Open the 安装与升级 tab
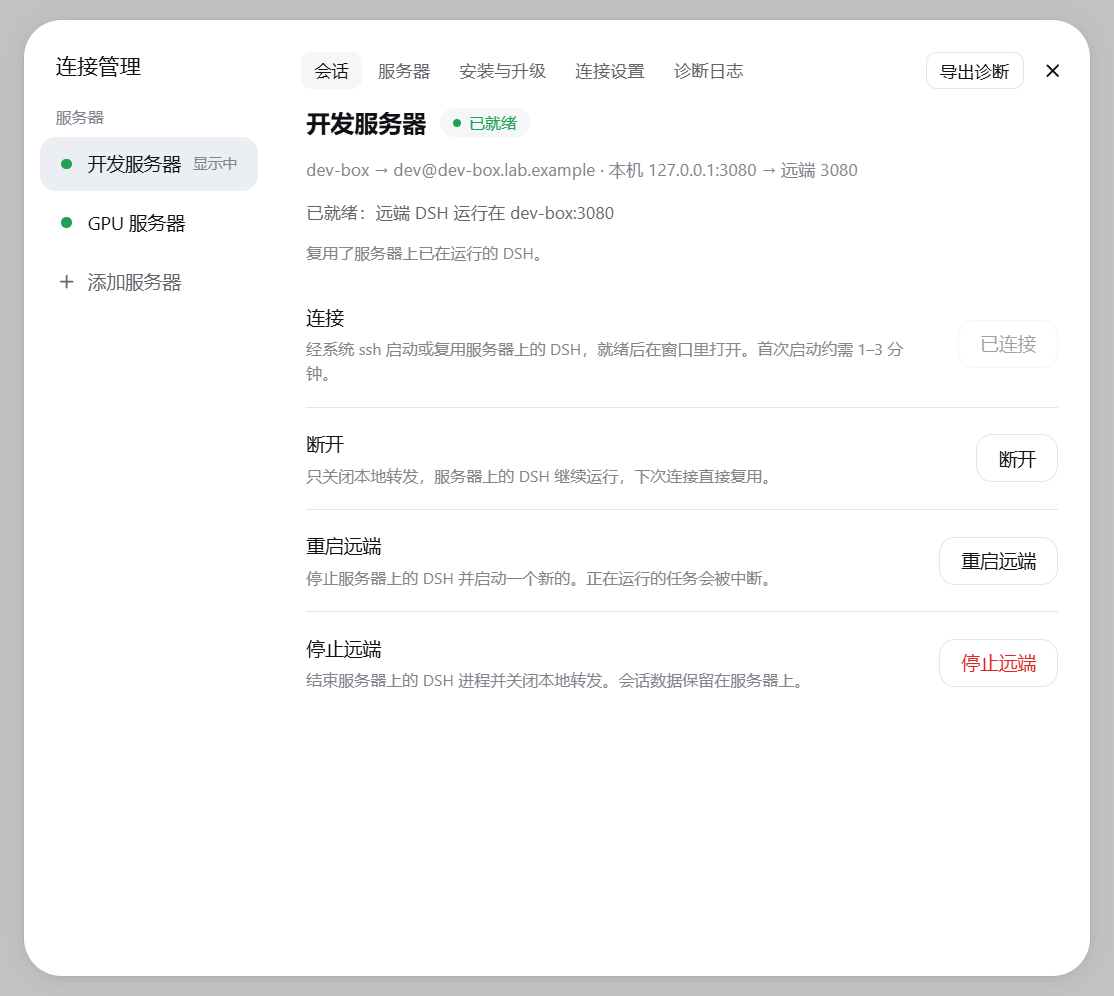This screenshot has height=996, width=1114. click(x=502, y=71)
